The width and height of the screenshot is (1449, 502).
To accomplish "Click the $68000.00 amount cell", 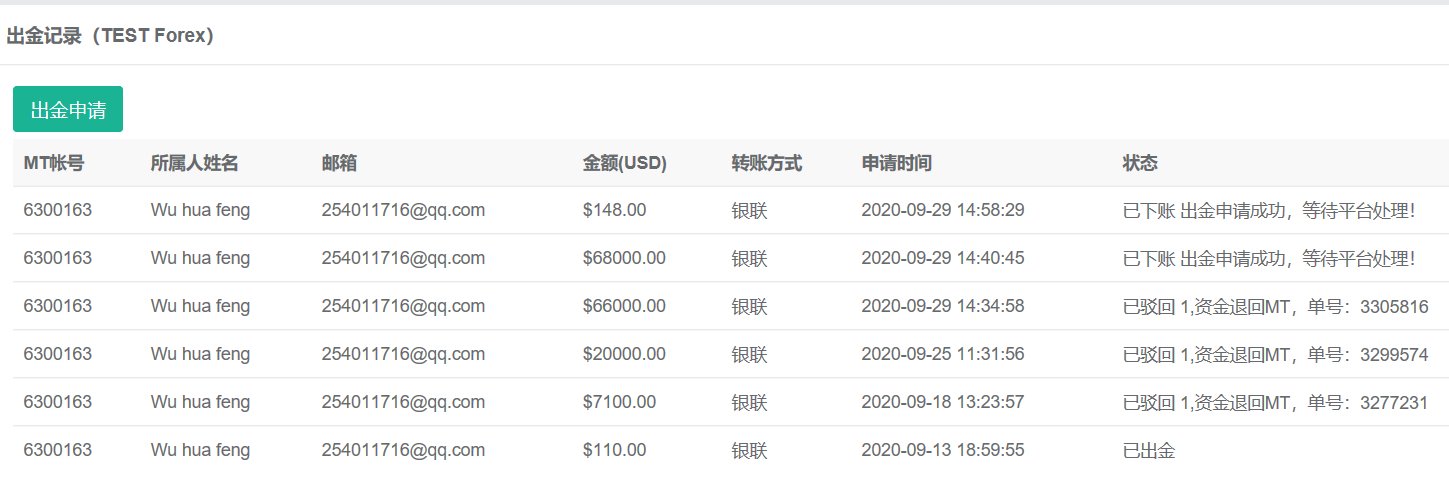I will click(x=624, y=258).
